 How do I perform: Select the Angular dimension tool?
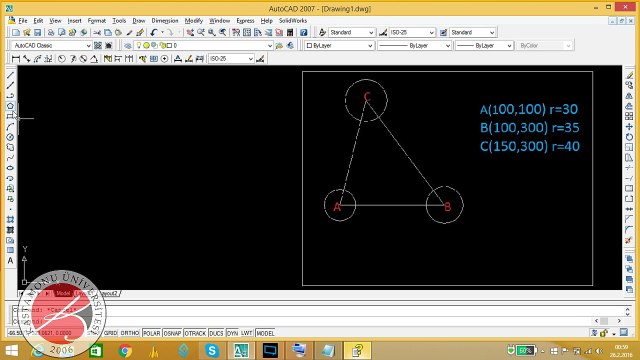point(94,59)
